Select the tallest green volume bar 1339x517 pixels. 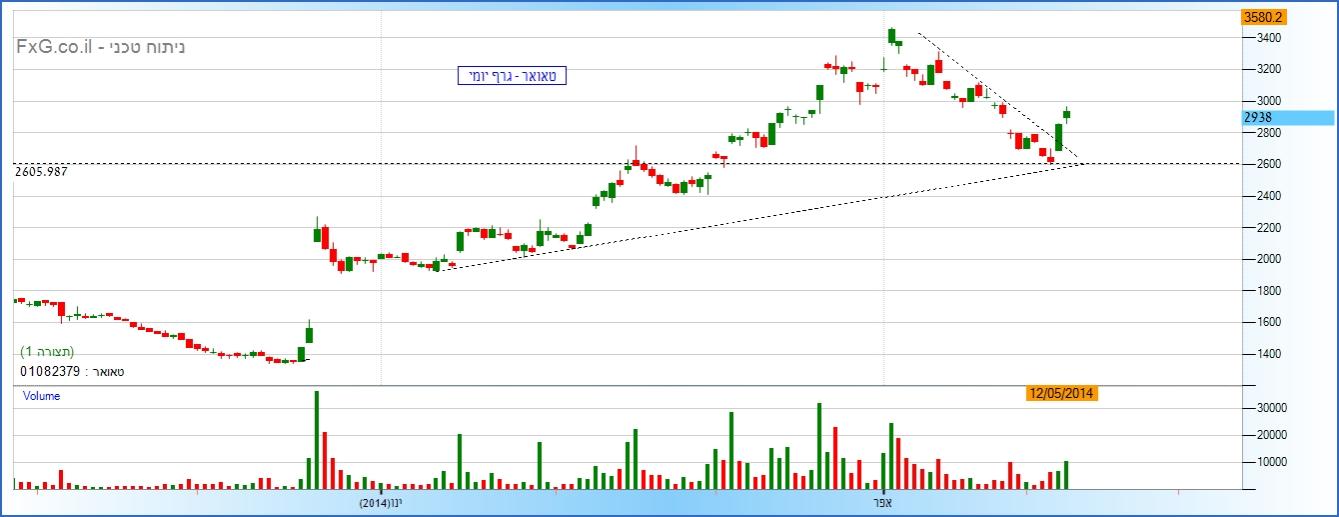tap(316, 440)
